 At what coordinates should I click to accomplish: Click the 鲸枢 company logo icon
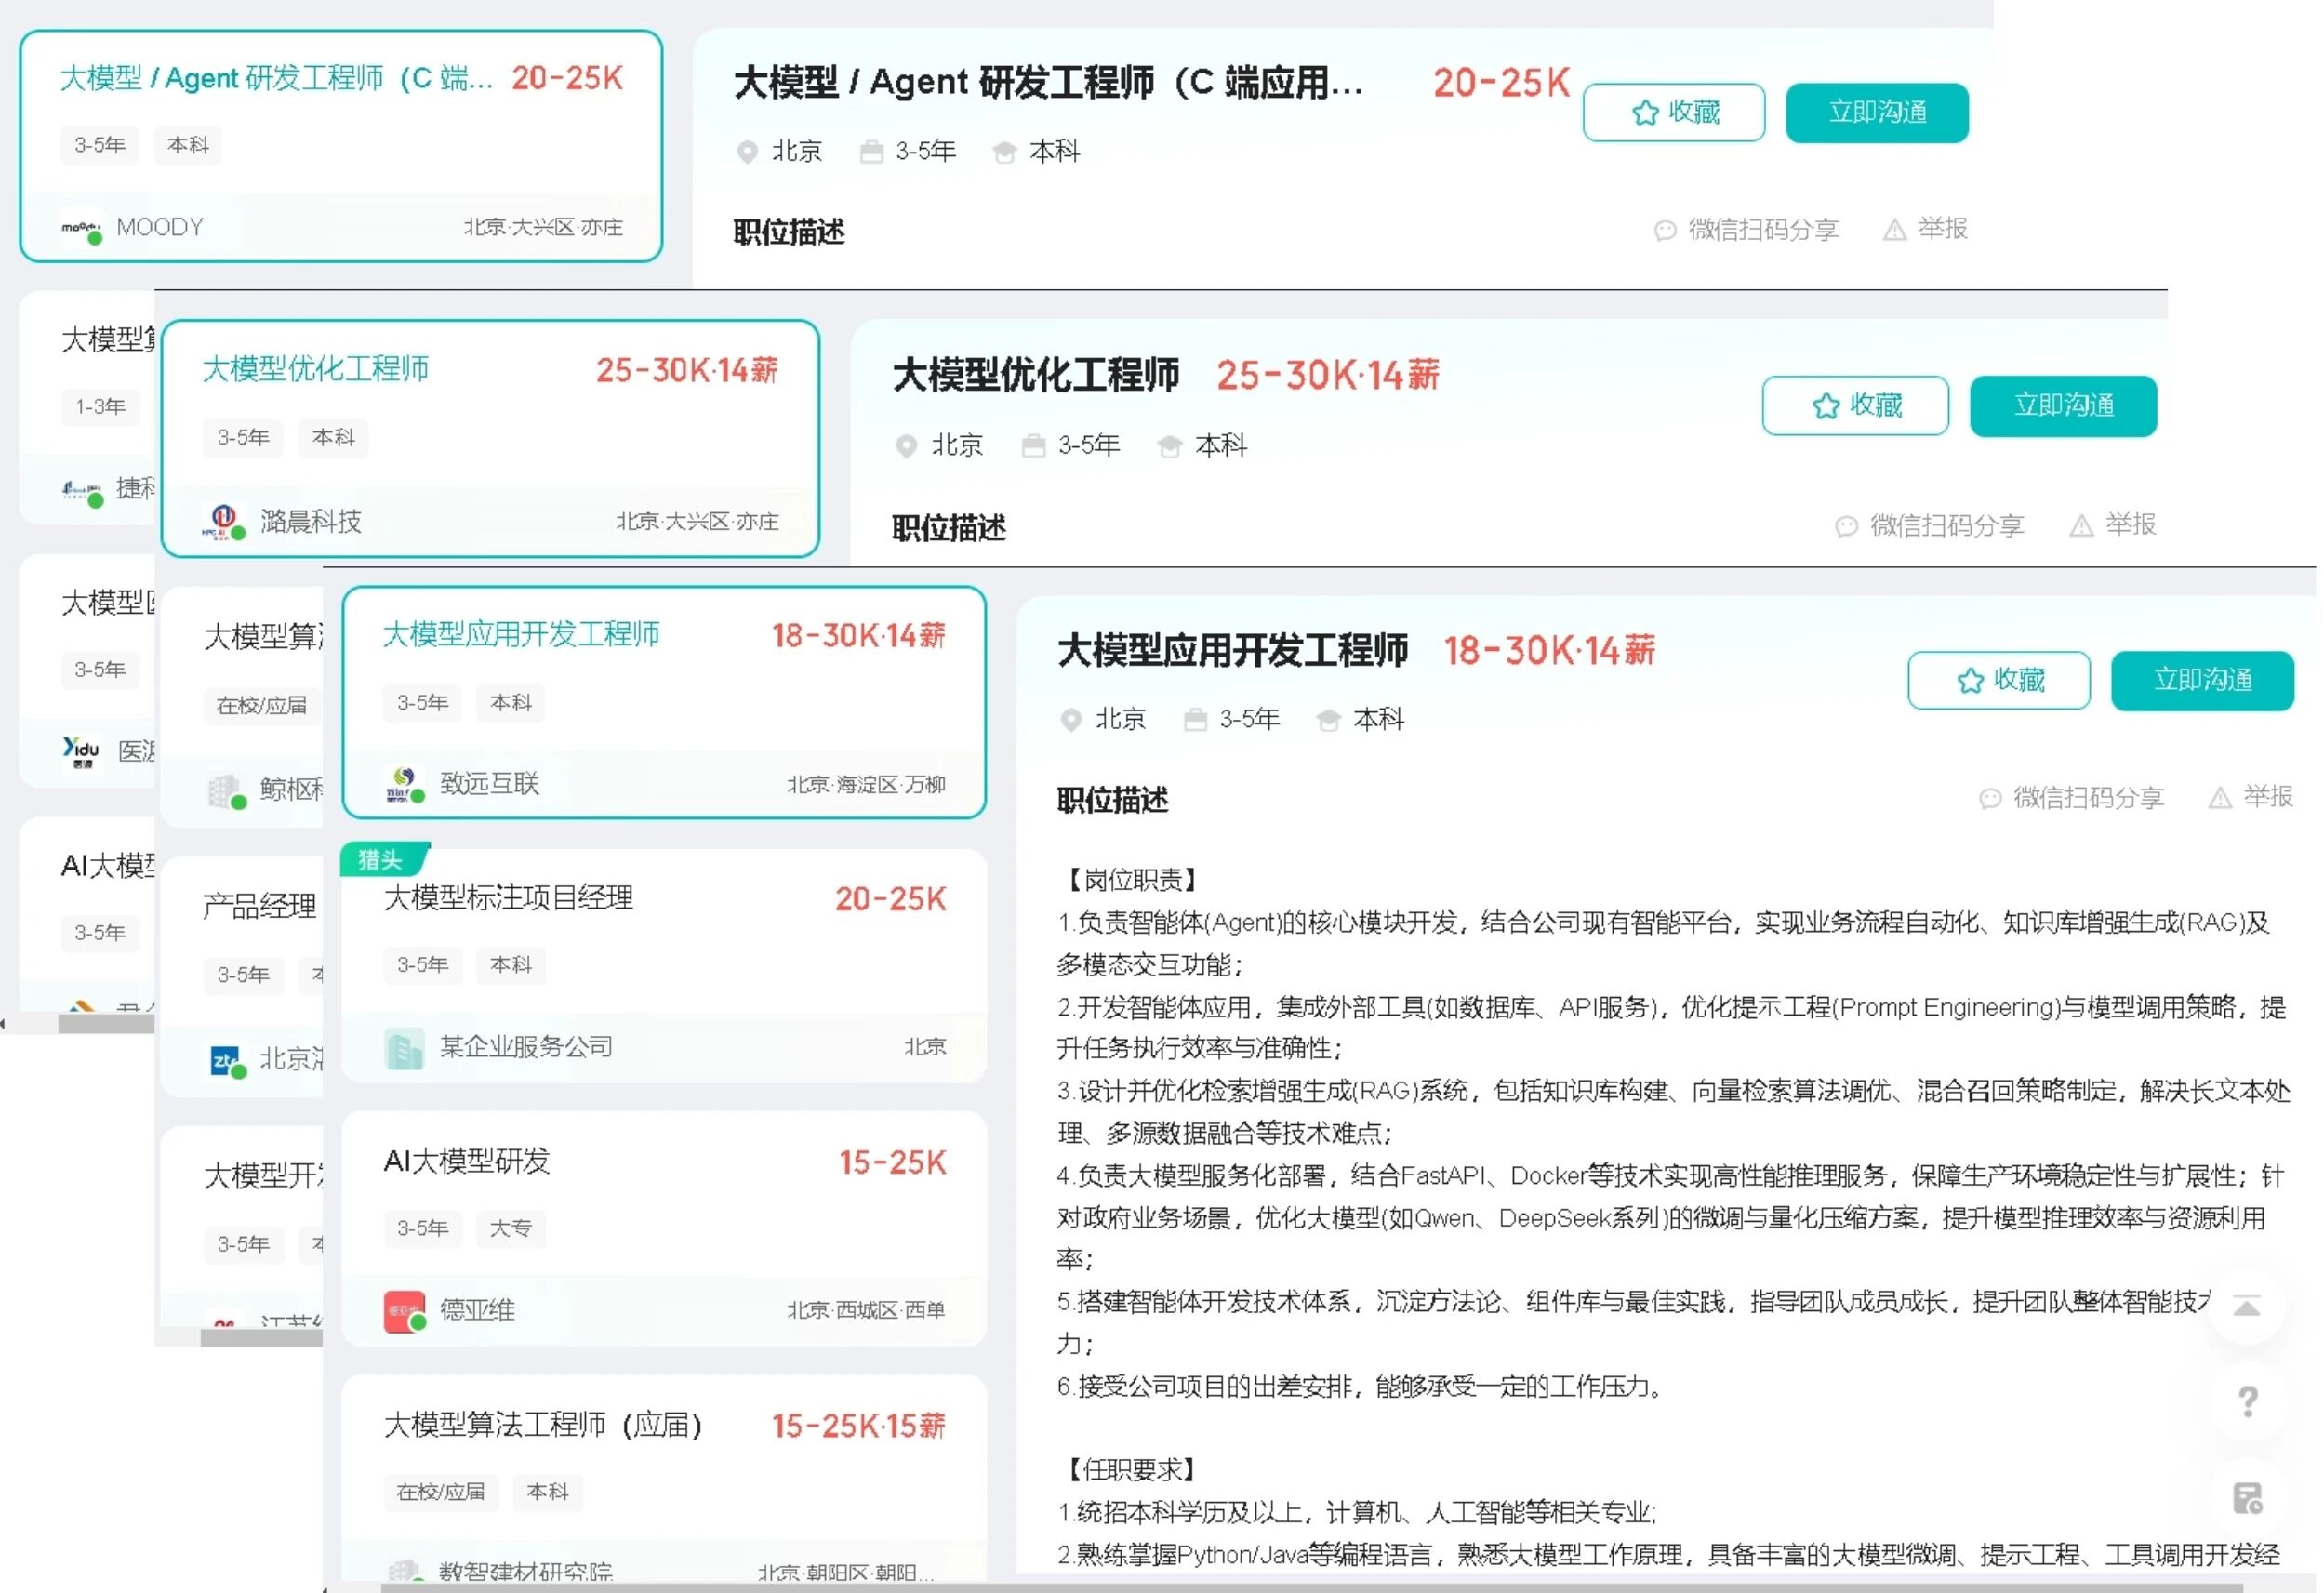(x=225, y=791)
